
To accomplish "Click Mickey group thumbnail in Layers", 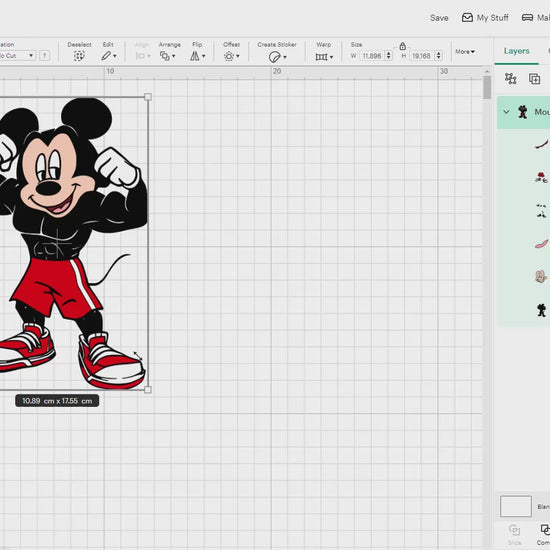I will pyautogui.click(x=523, y=112).
